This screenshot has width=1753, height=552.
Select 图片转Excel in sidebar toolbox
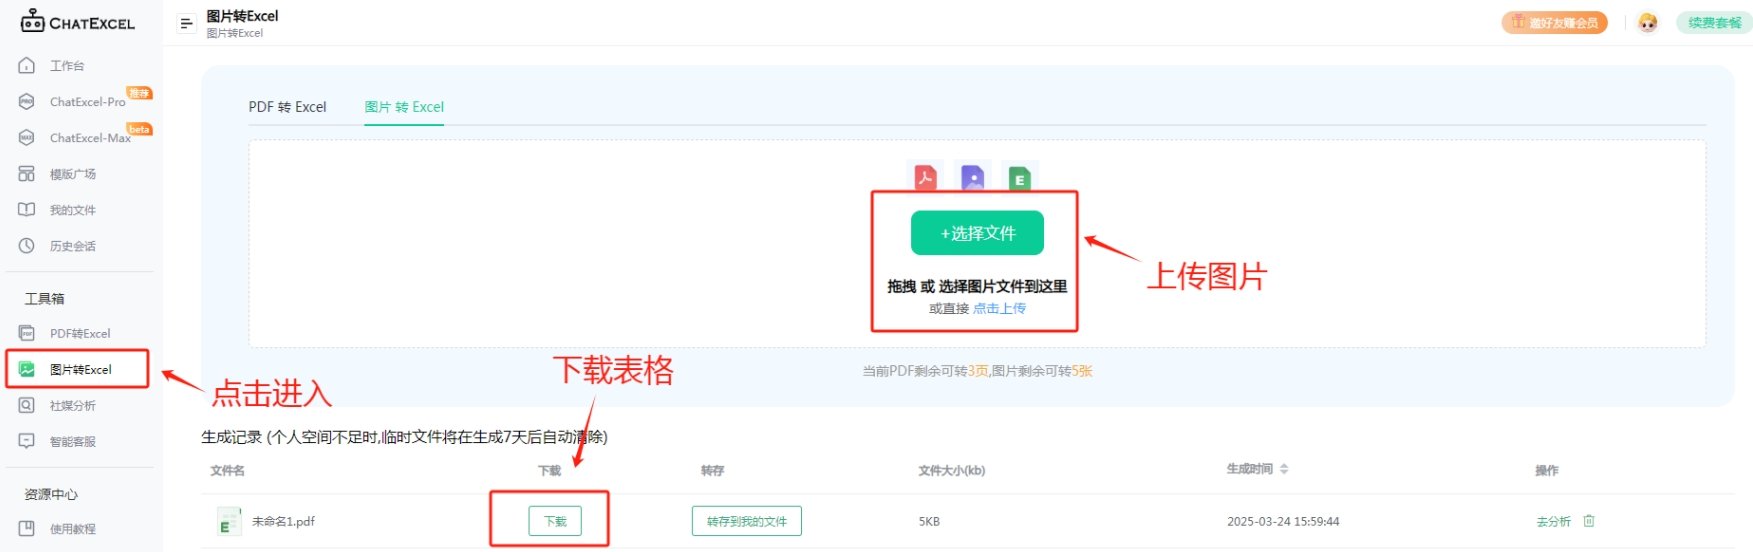coord(78,370)
